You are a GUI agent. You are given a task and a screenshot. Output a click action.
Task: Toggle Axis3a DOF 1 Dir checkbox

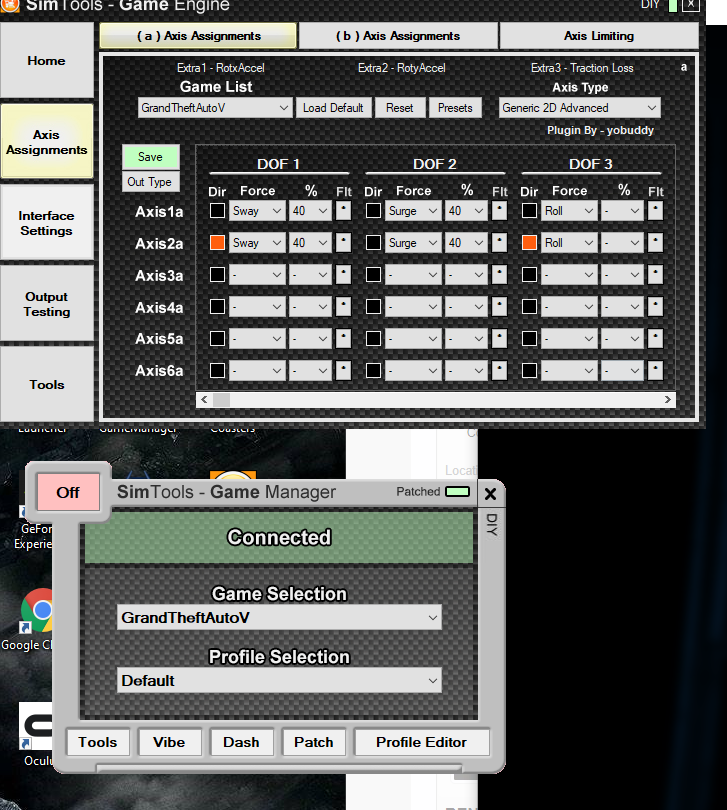coord(217,275)
